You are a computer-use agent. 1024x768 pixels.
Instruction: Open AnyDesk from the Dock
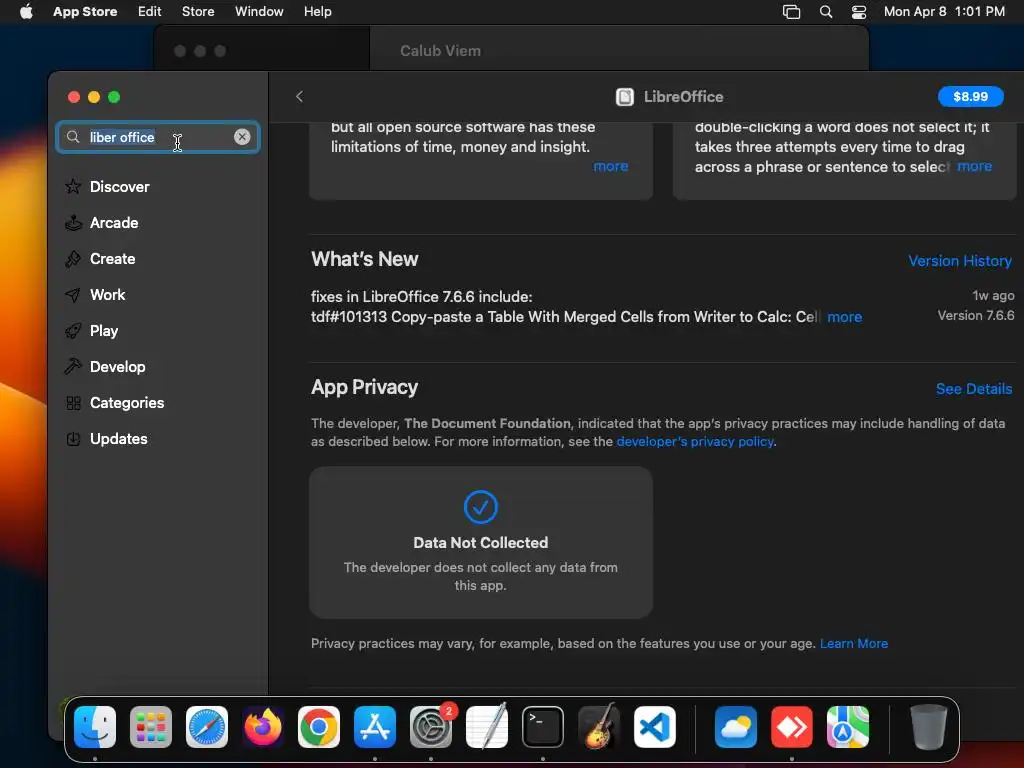(x=792, y=727)
